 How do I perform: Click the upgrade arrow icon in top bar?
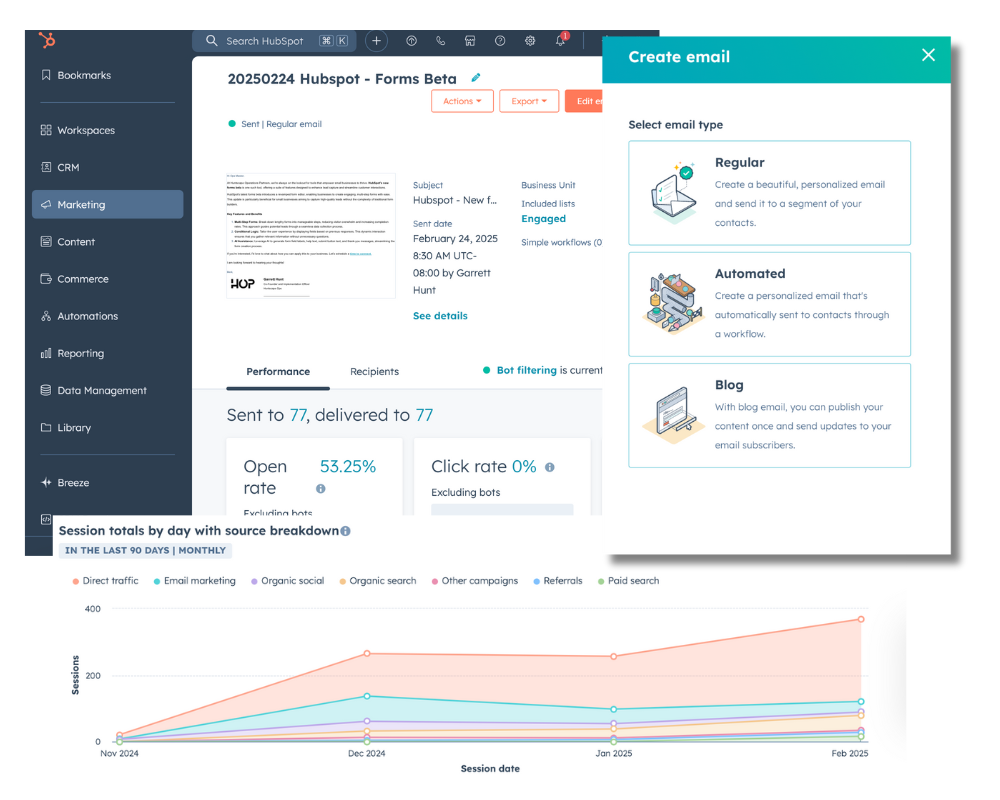pos(411,41)
